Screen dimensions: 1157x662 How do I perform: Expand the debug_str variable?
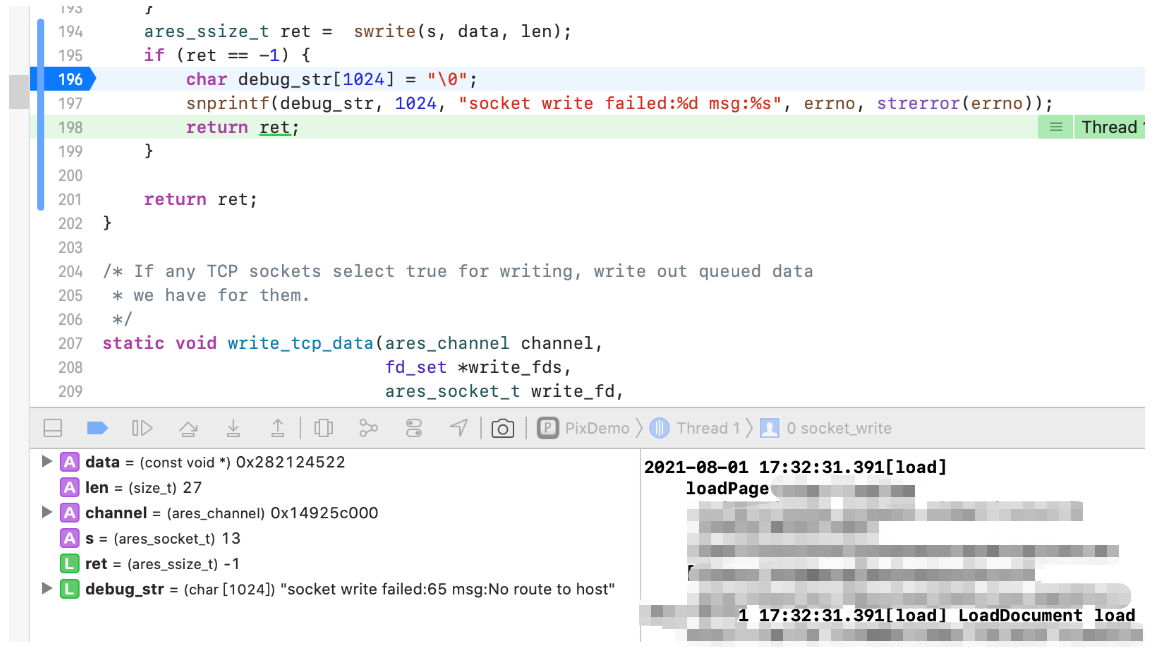click(x=45, y=589)
